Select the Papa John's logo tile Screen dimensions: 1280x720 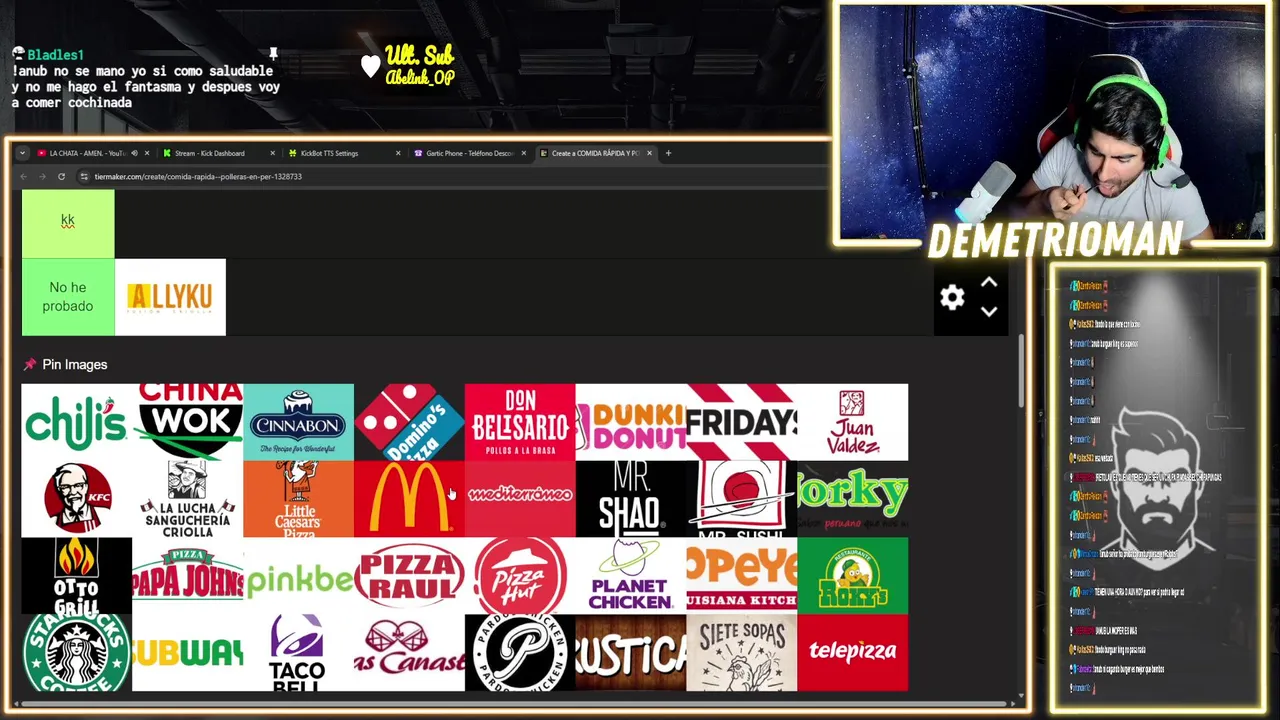click(187, 576)
